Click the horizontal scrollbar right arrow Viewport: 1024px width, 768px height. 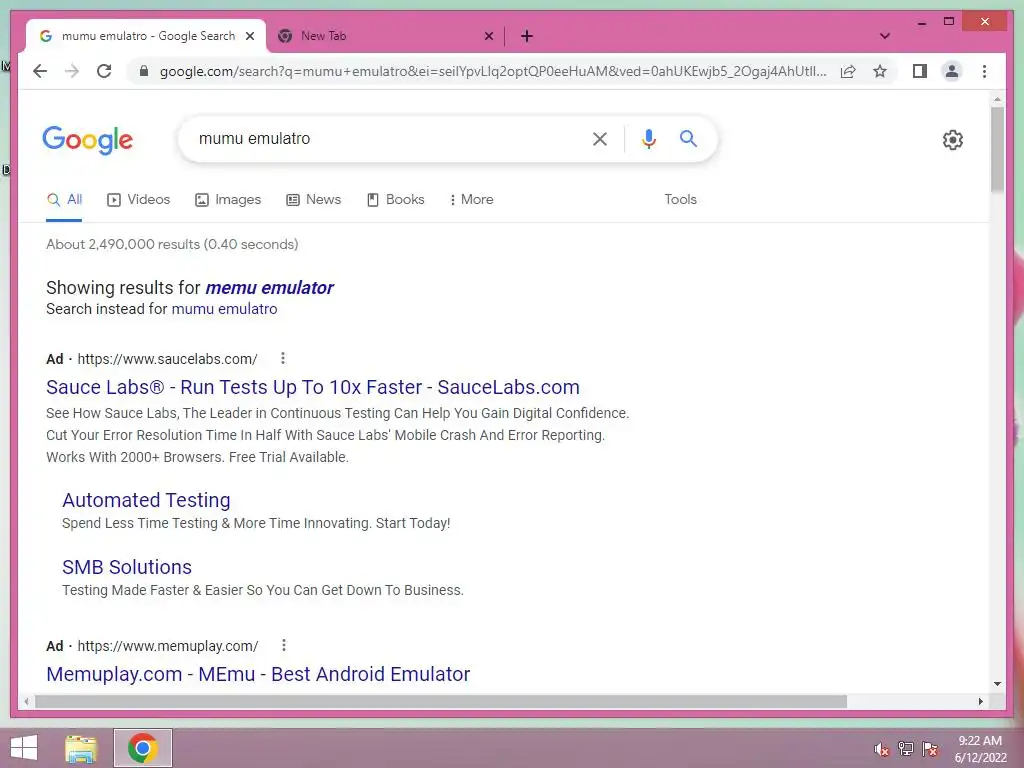980,701
